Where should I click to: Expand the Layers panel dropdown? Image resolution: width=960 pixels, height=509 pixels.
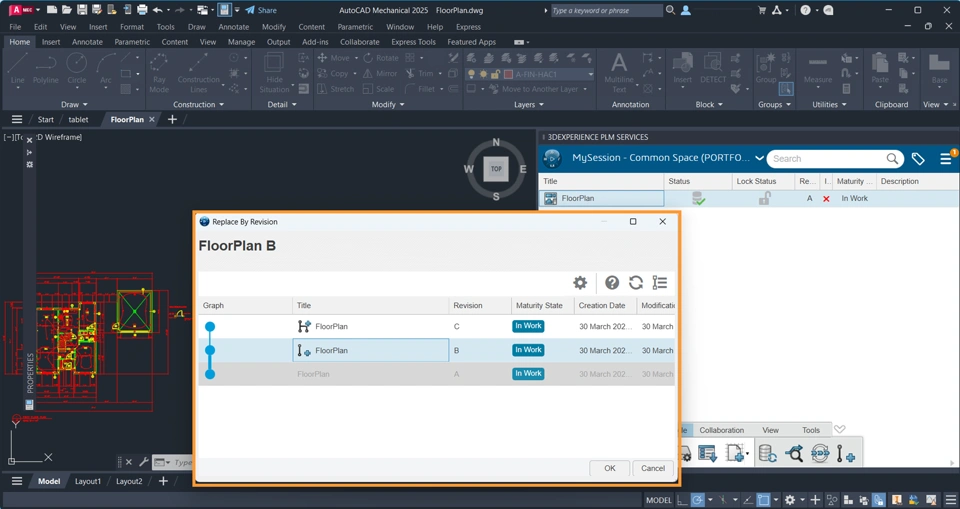coord(528,105)
